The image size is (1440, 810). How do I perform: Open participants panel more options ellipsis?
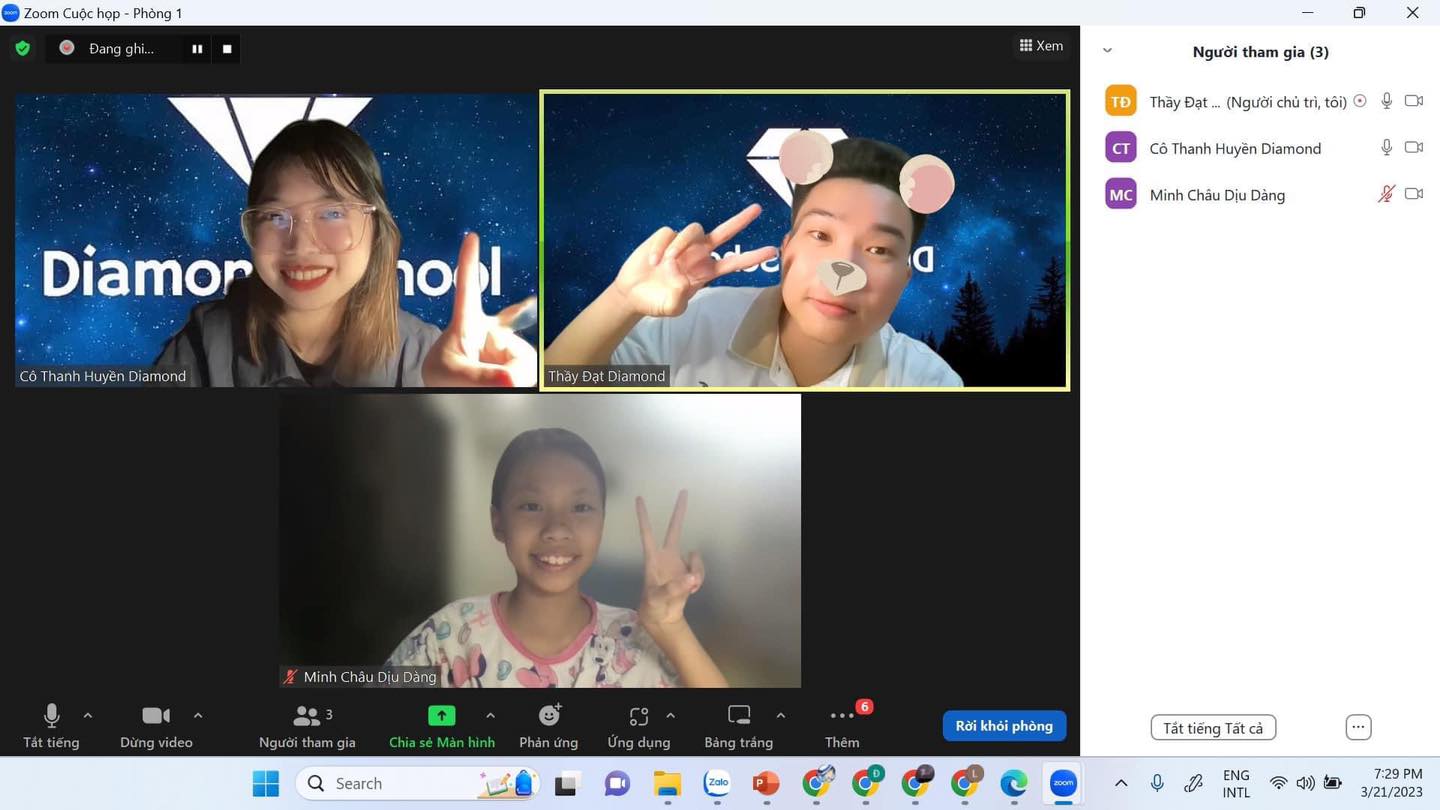click(1357, 728)
